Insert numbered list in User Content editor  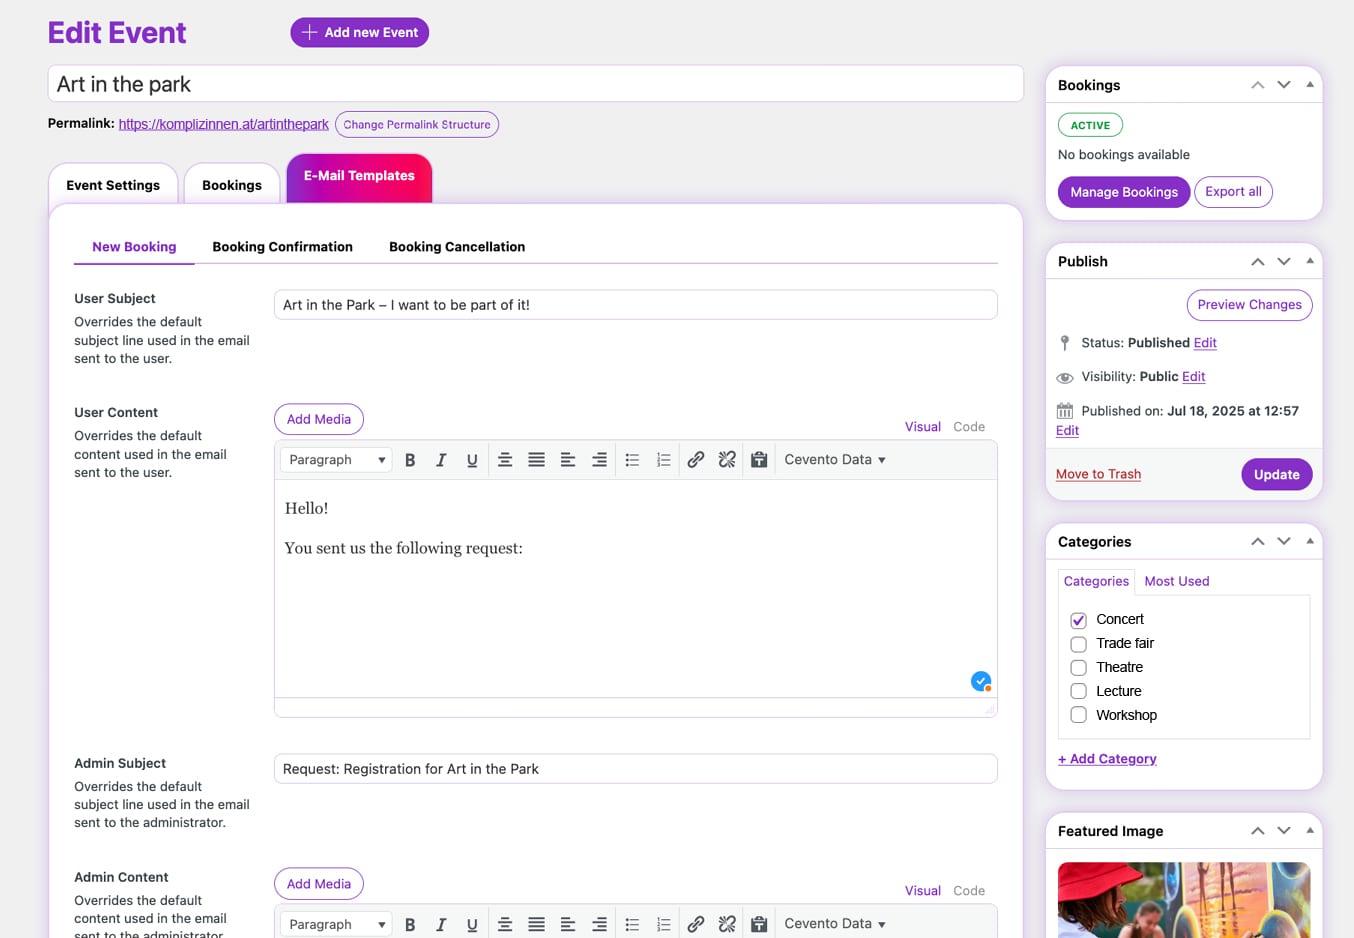pos(663,460)
